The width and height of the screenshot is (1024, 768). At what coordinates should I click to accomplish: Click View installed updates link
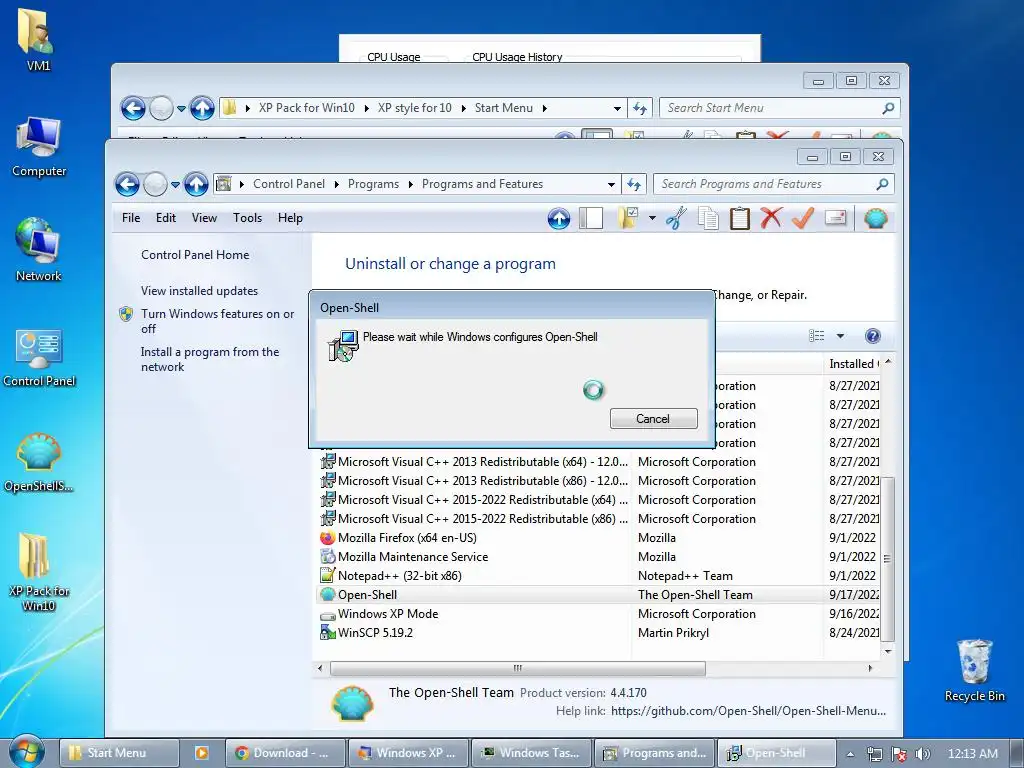(199, 291)
